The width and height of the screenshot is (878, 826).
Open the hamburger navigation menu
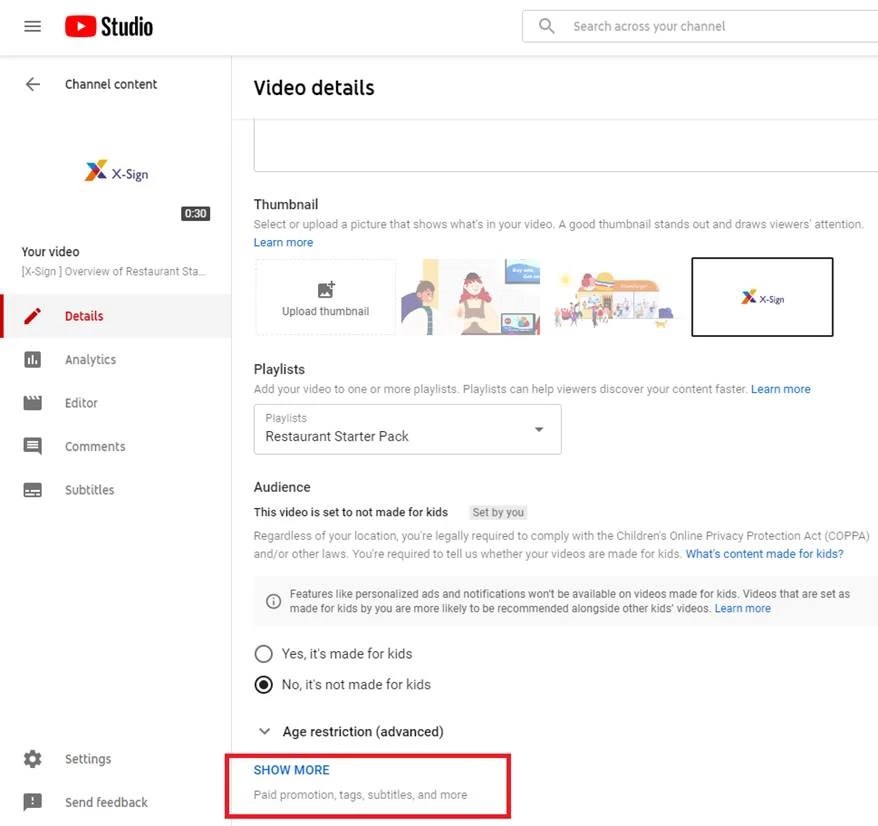(32, 26)
